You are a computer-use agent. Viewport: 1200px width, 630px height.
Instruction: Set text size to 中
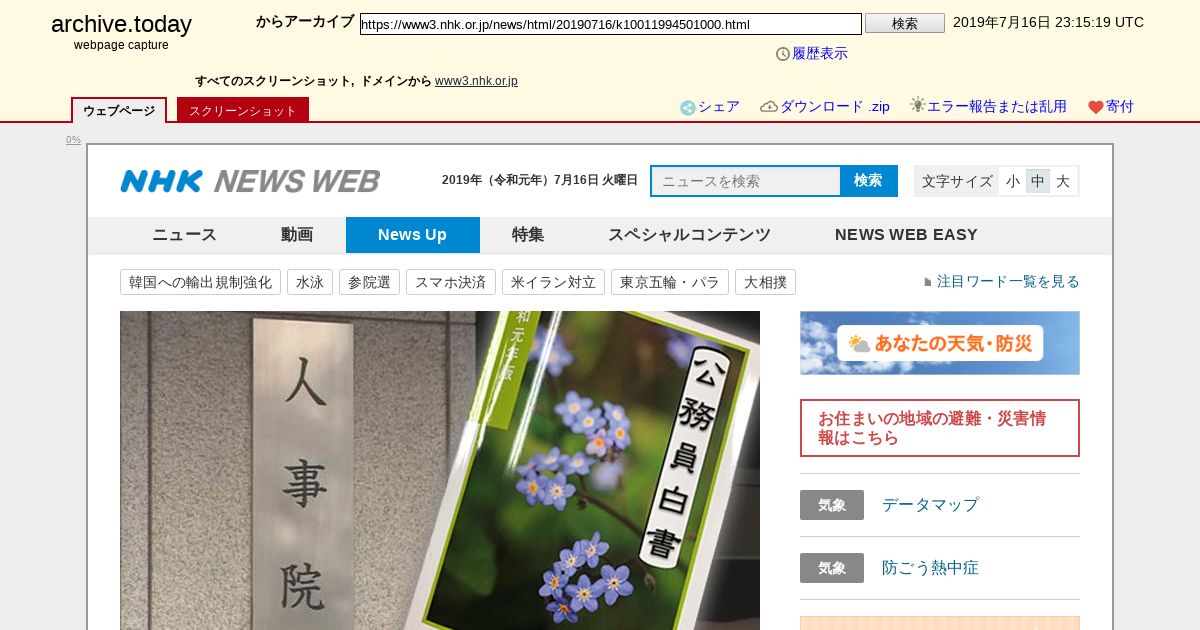1038,181
